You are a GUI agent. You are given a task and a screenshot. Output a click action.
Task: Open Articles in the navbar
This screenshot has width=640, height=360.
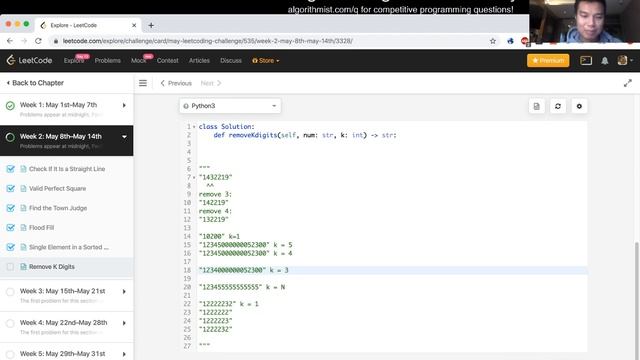coord(199,60)
